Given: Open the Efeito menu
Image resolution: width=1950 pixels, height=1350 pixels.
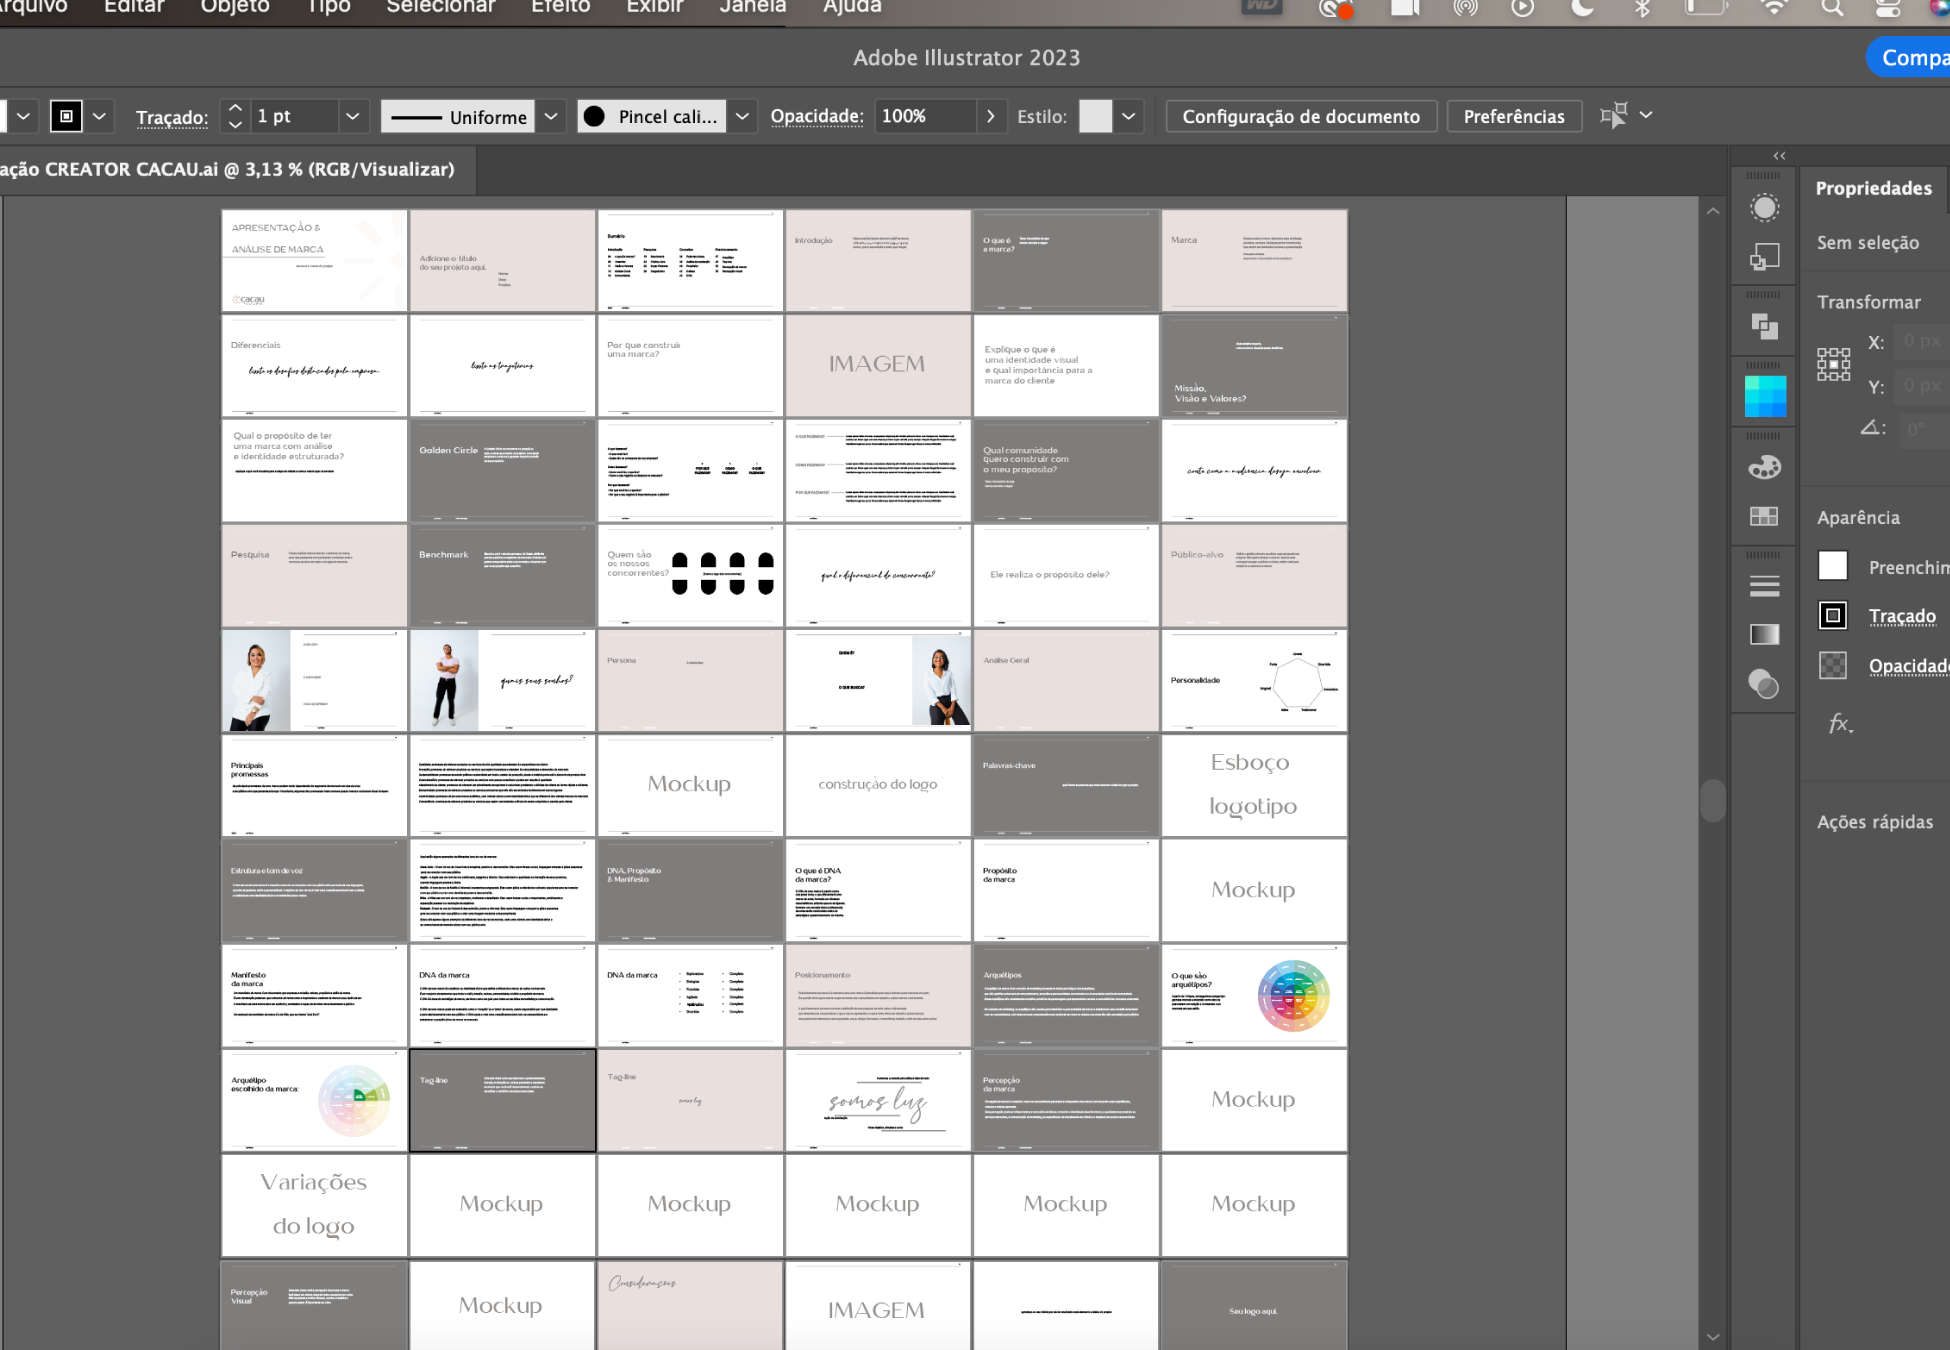Looking at the screenshot, I should pos(560,7).
